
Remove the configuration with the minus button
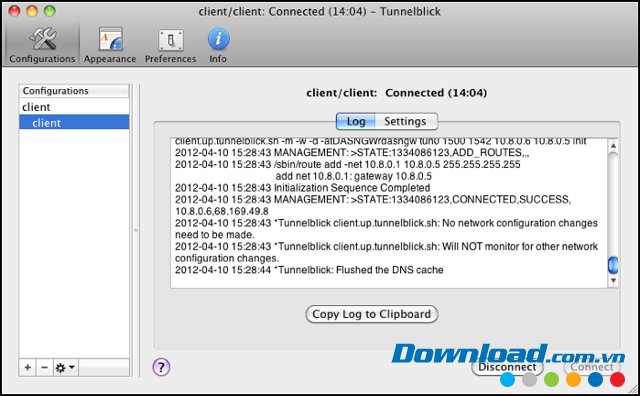click(44, 367)
